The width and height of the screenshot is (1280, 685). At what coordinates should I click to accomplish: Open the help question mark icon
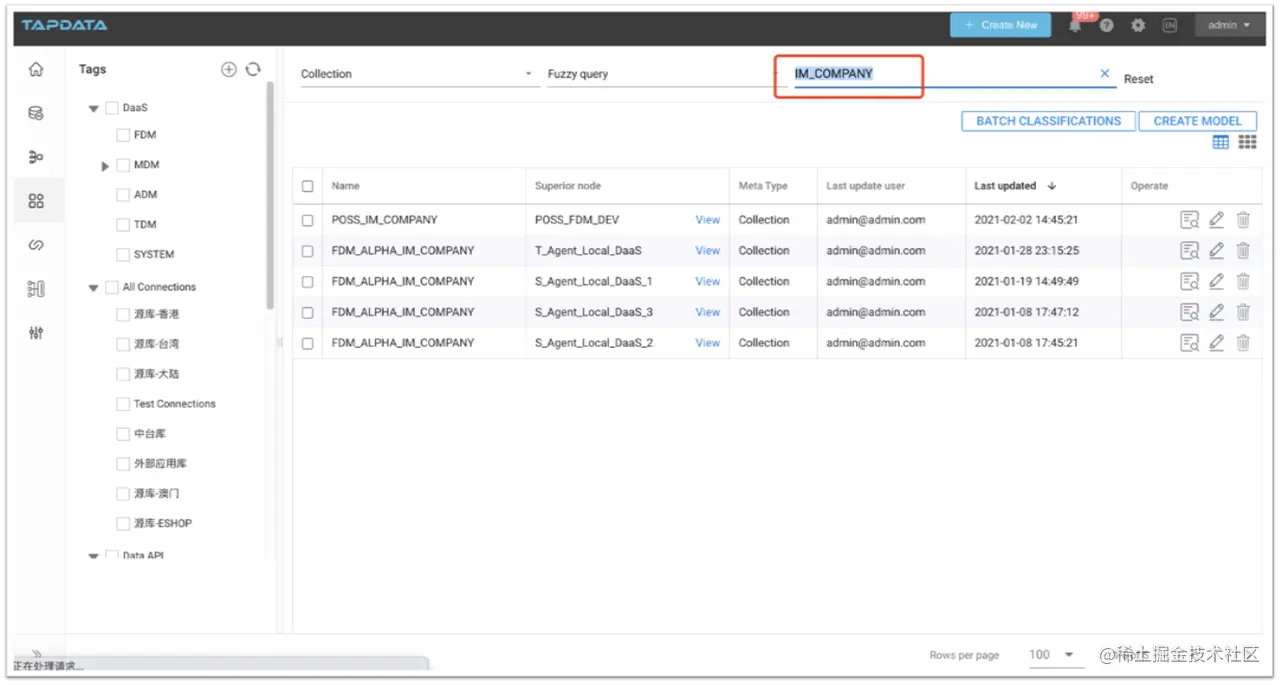(1107, 26)
